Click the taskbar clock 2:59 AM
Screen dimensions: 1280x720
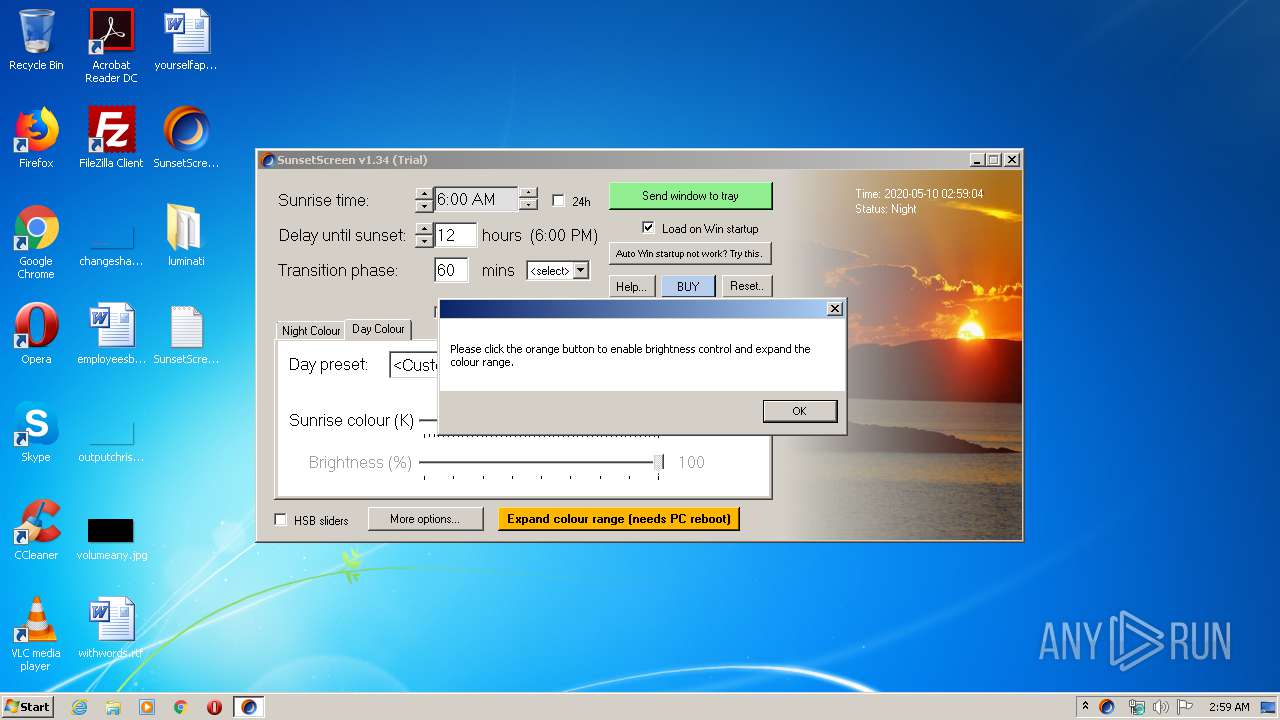pyautogui.click(x=1229, y=707)
